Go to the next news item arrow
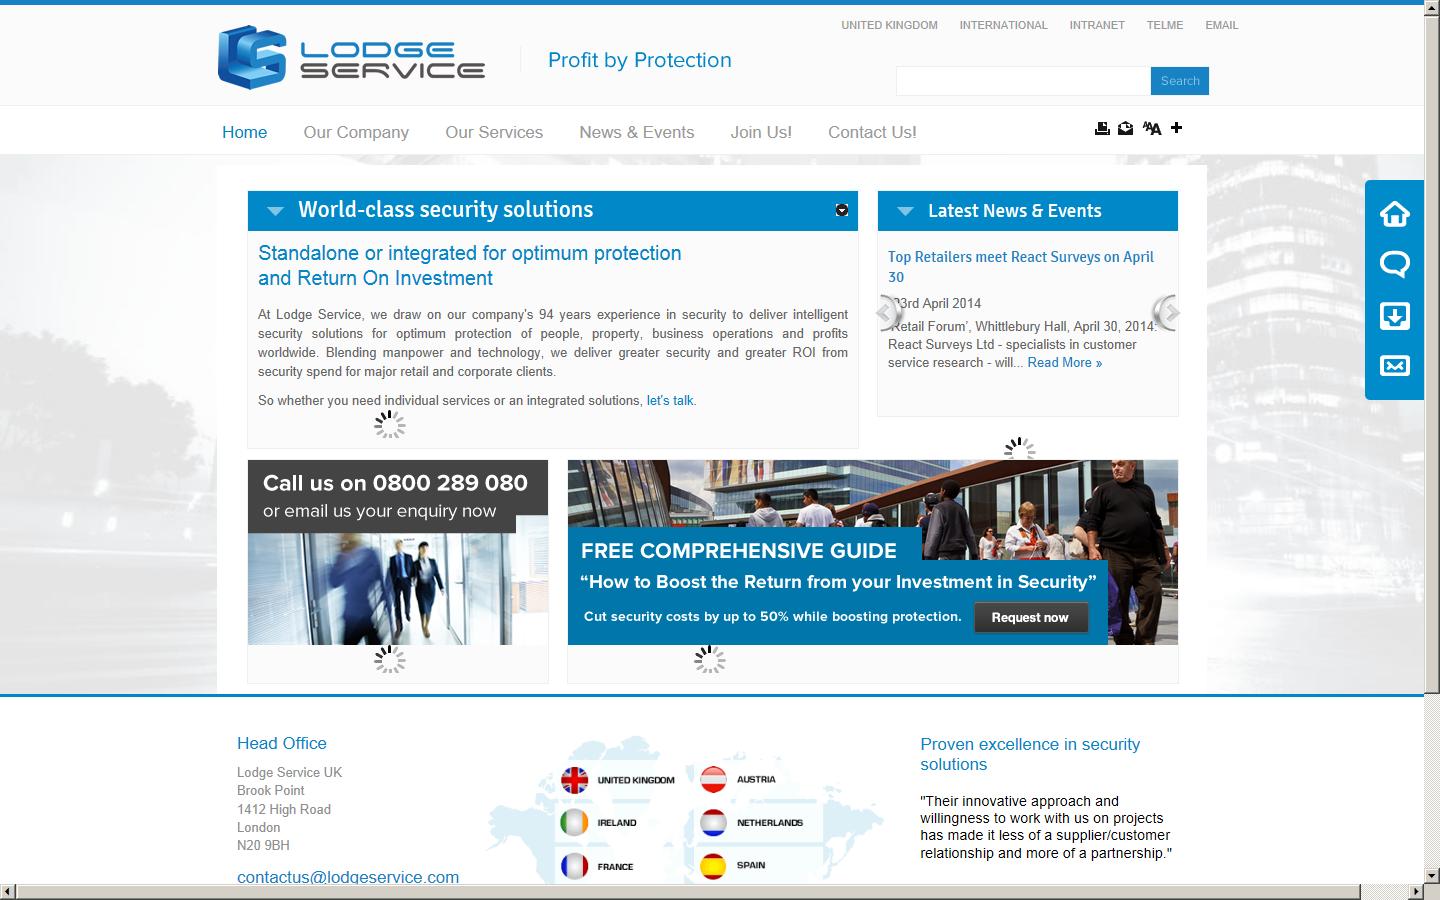This screenshot has height=900, width=1440. 1168,313
